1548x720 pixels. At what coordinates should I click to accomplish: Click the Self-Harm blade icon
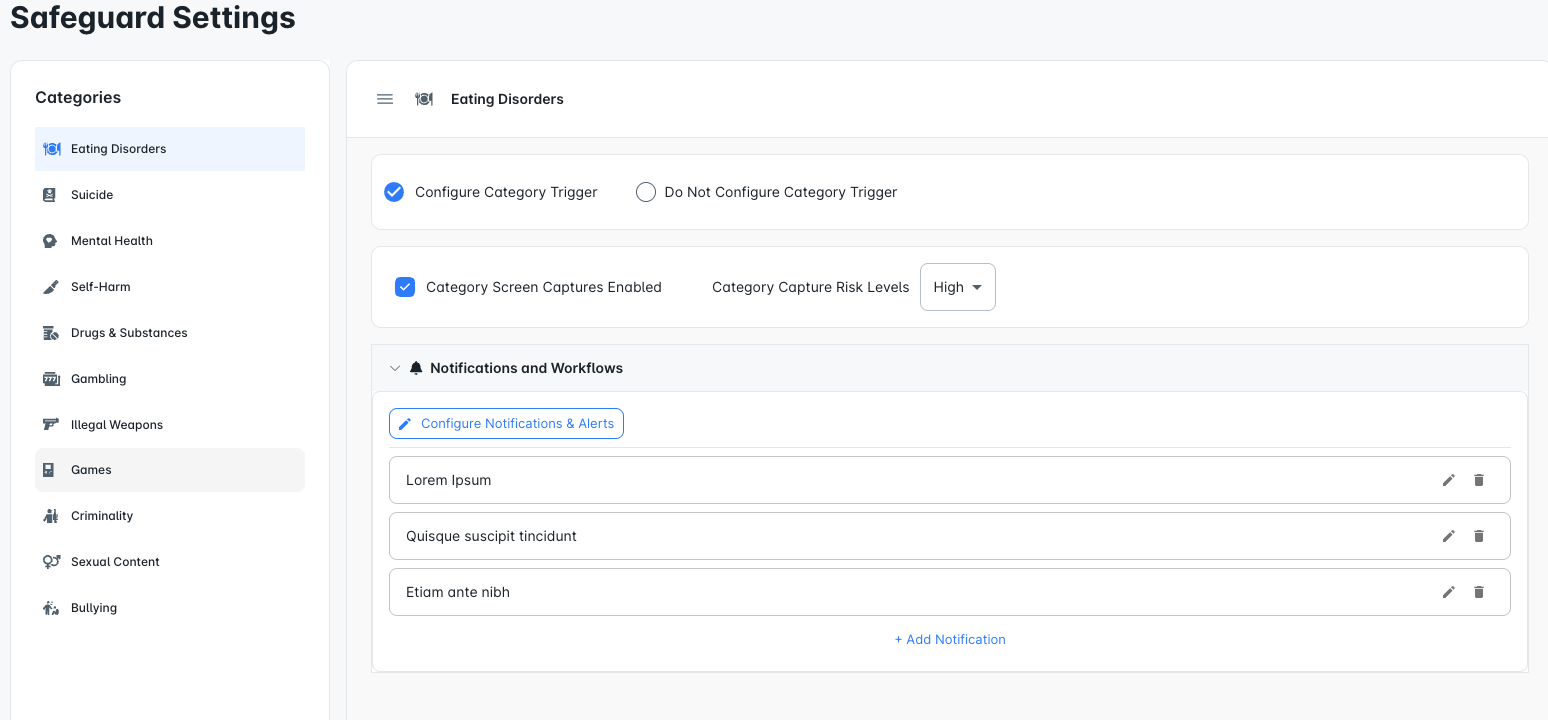(51, 287)
